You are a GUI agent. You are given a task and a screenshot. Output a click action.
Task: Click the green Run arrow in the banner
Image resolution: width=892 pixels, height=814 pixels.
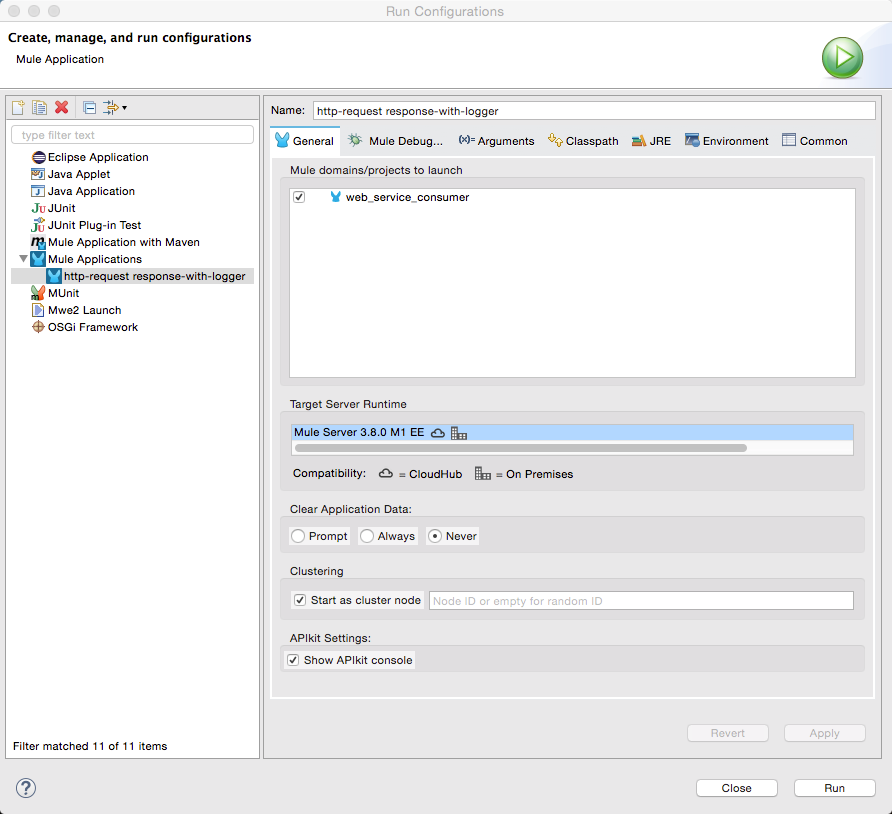842,58
